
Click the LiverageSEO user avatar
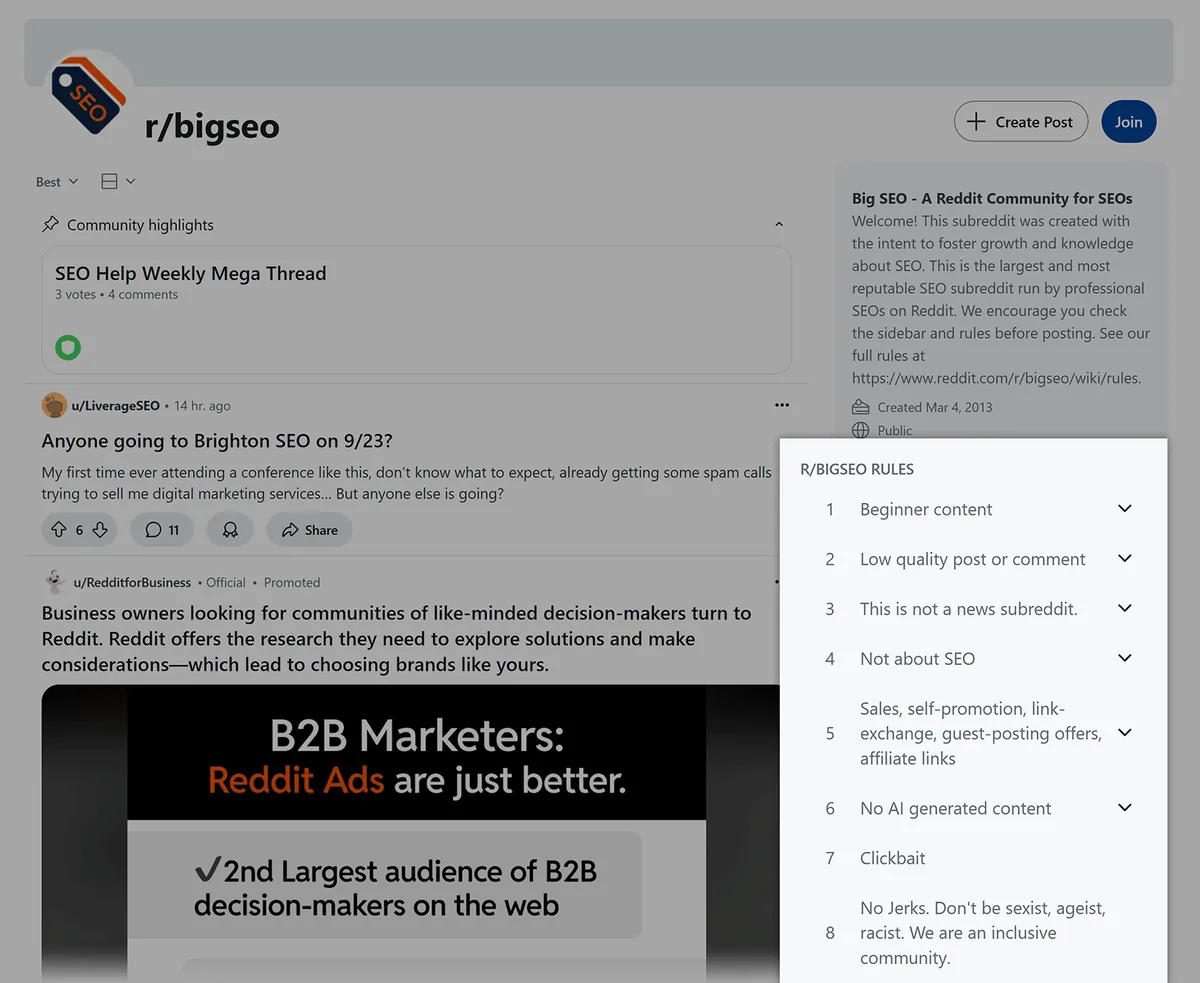pyautogui.click(x=54, y=405)
